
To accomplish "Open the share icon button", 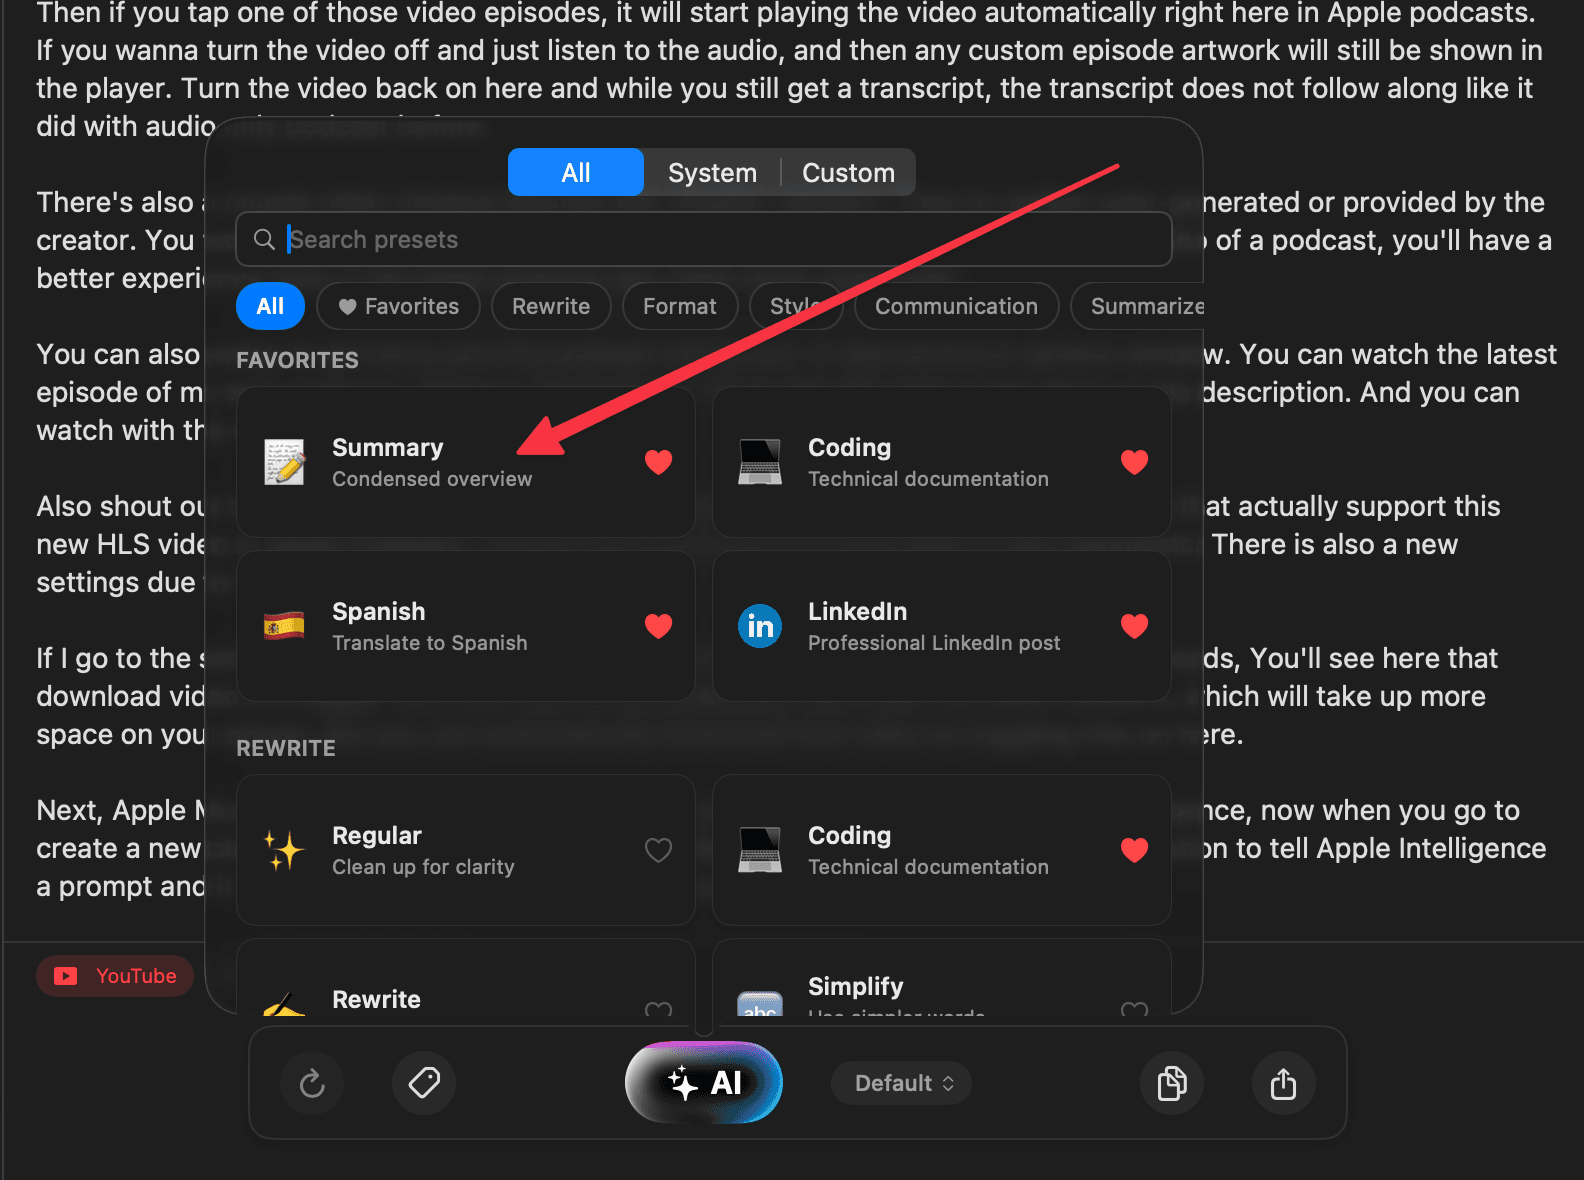I will [1283, 1083].
